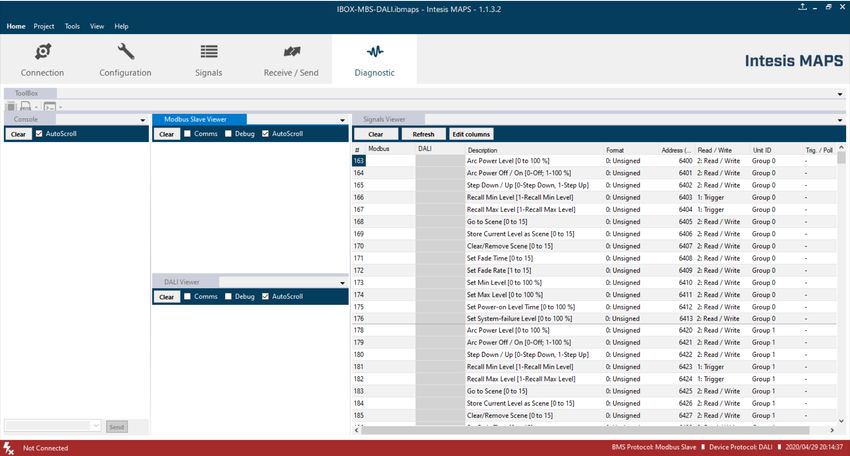This screenshot has height=456, width=850.
Task: Select the ToolBox tab
Action: tap(29, 93)
